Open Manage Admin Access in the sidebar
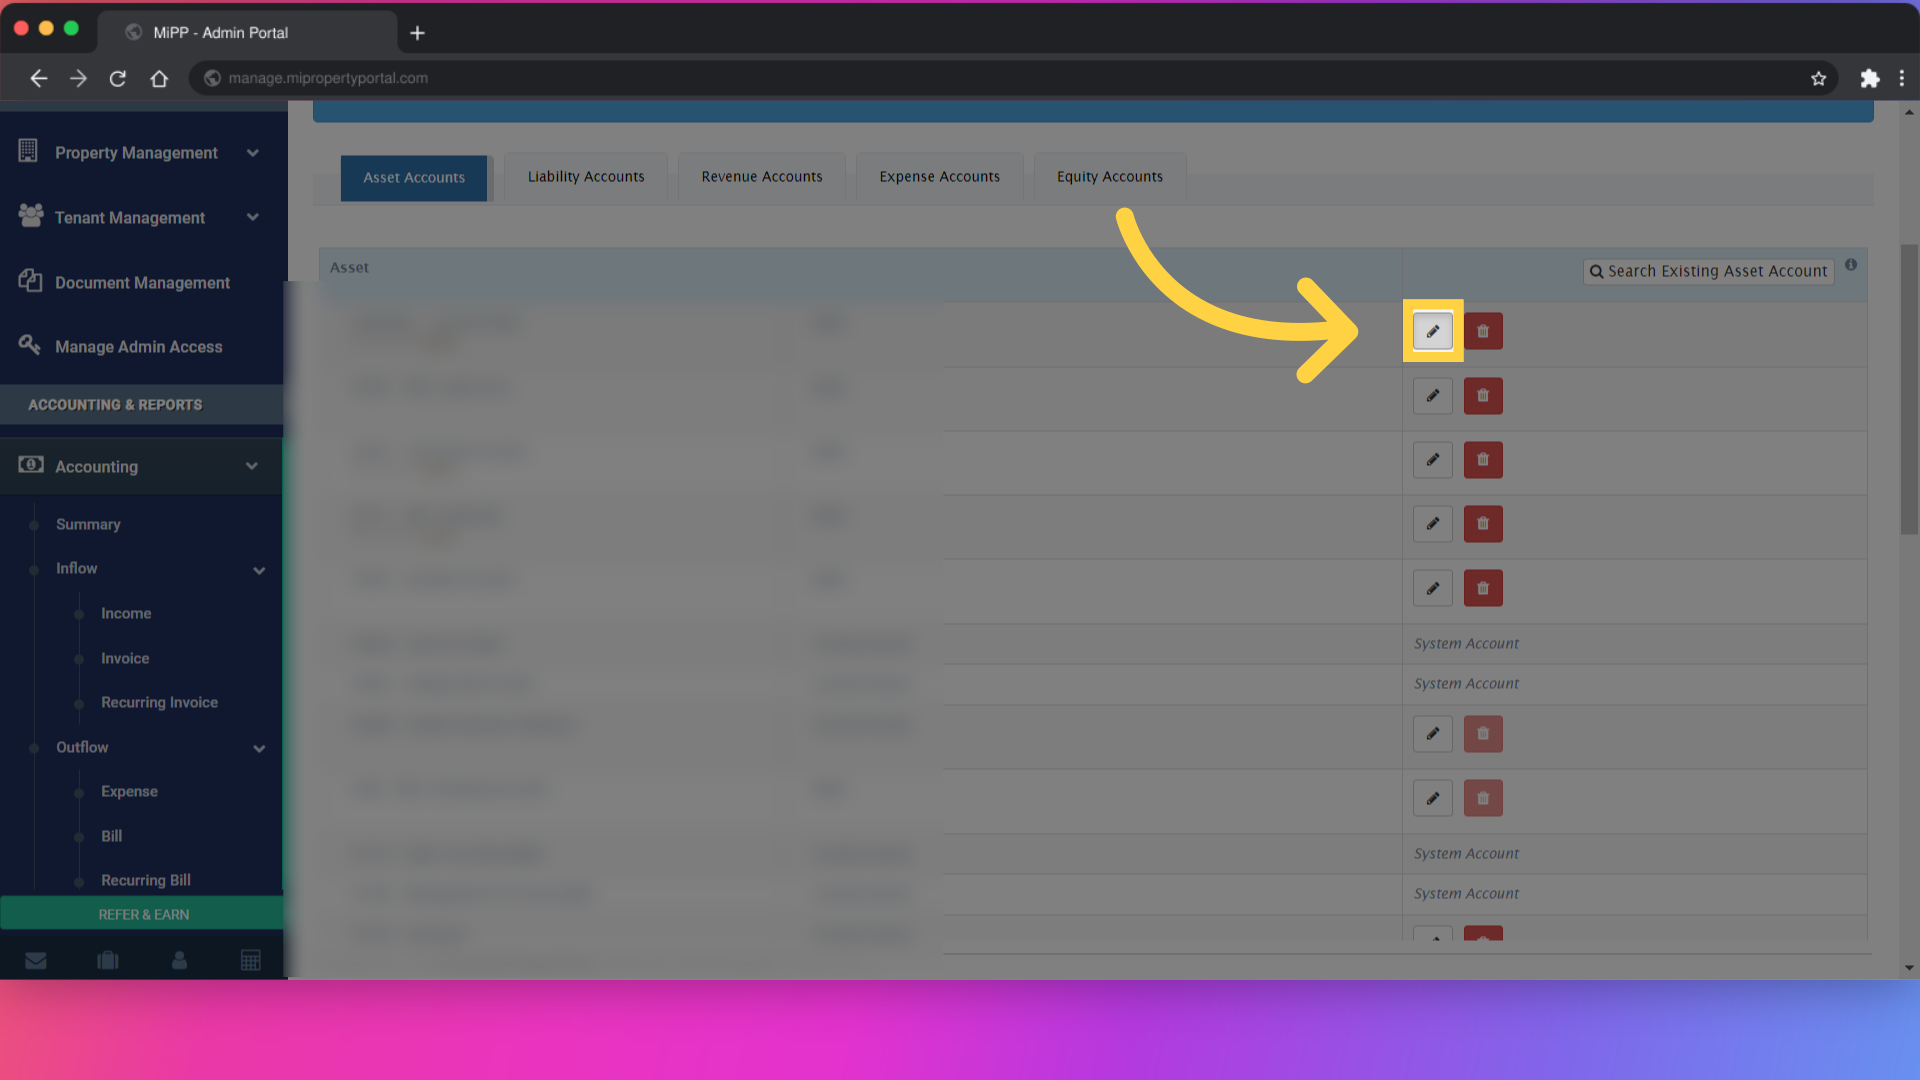This screenshot has height=1080, width=1920. point(141,347)
